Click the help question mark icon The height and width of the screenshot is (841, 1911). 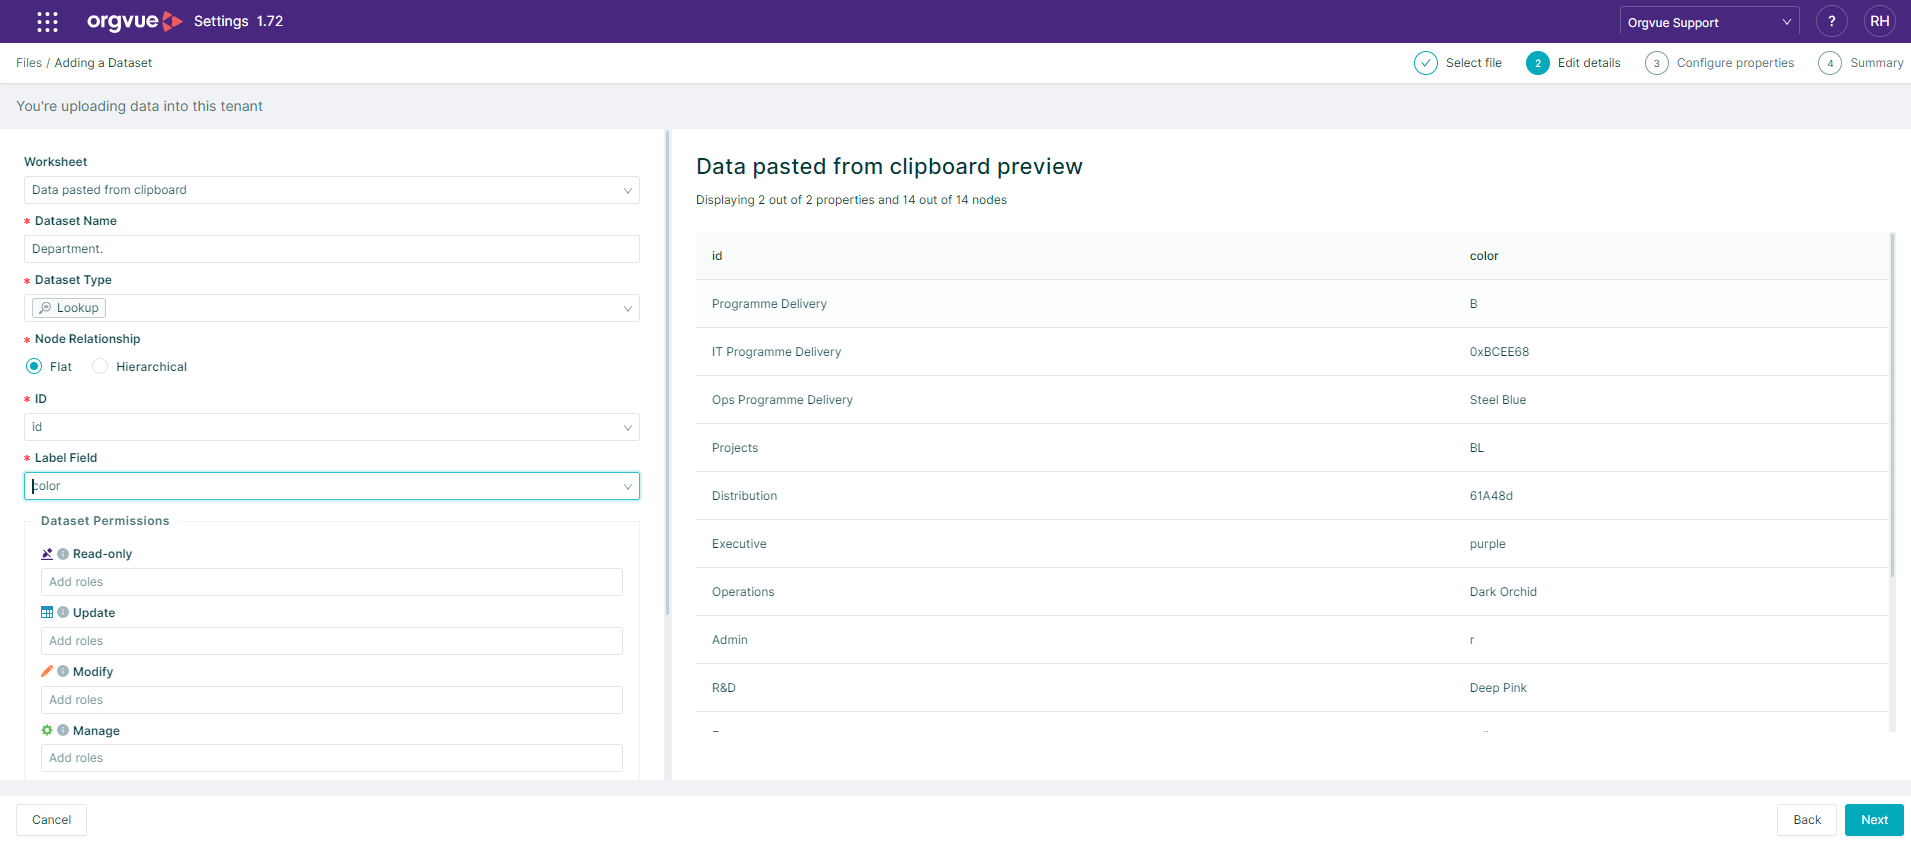point(1831,21)
